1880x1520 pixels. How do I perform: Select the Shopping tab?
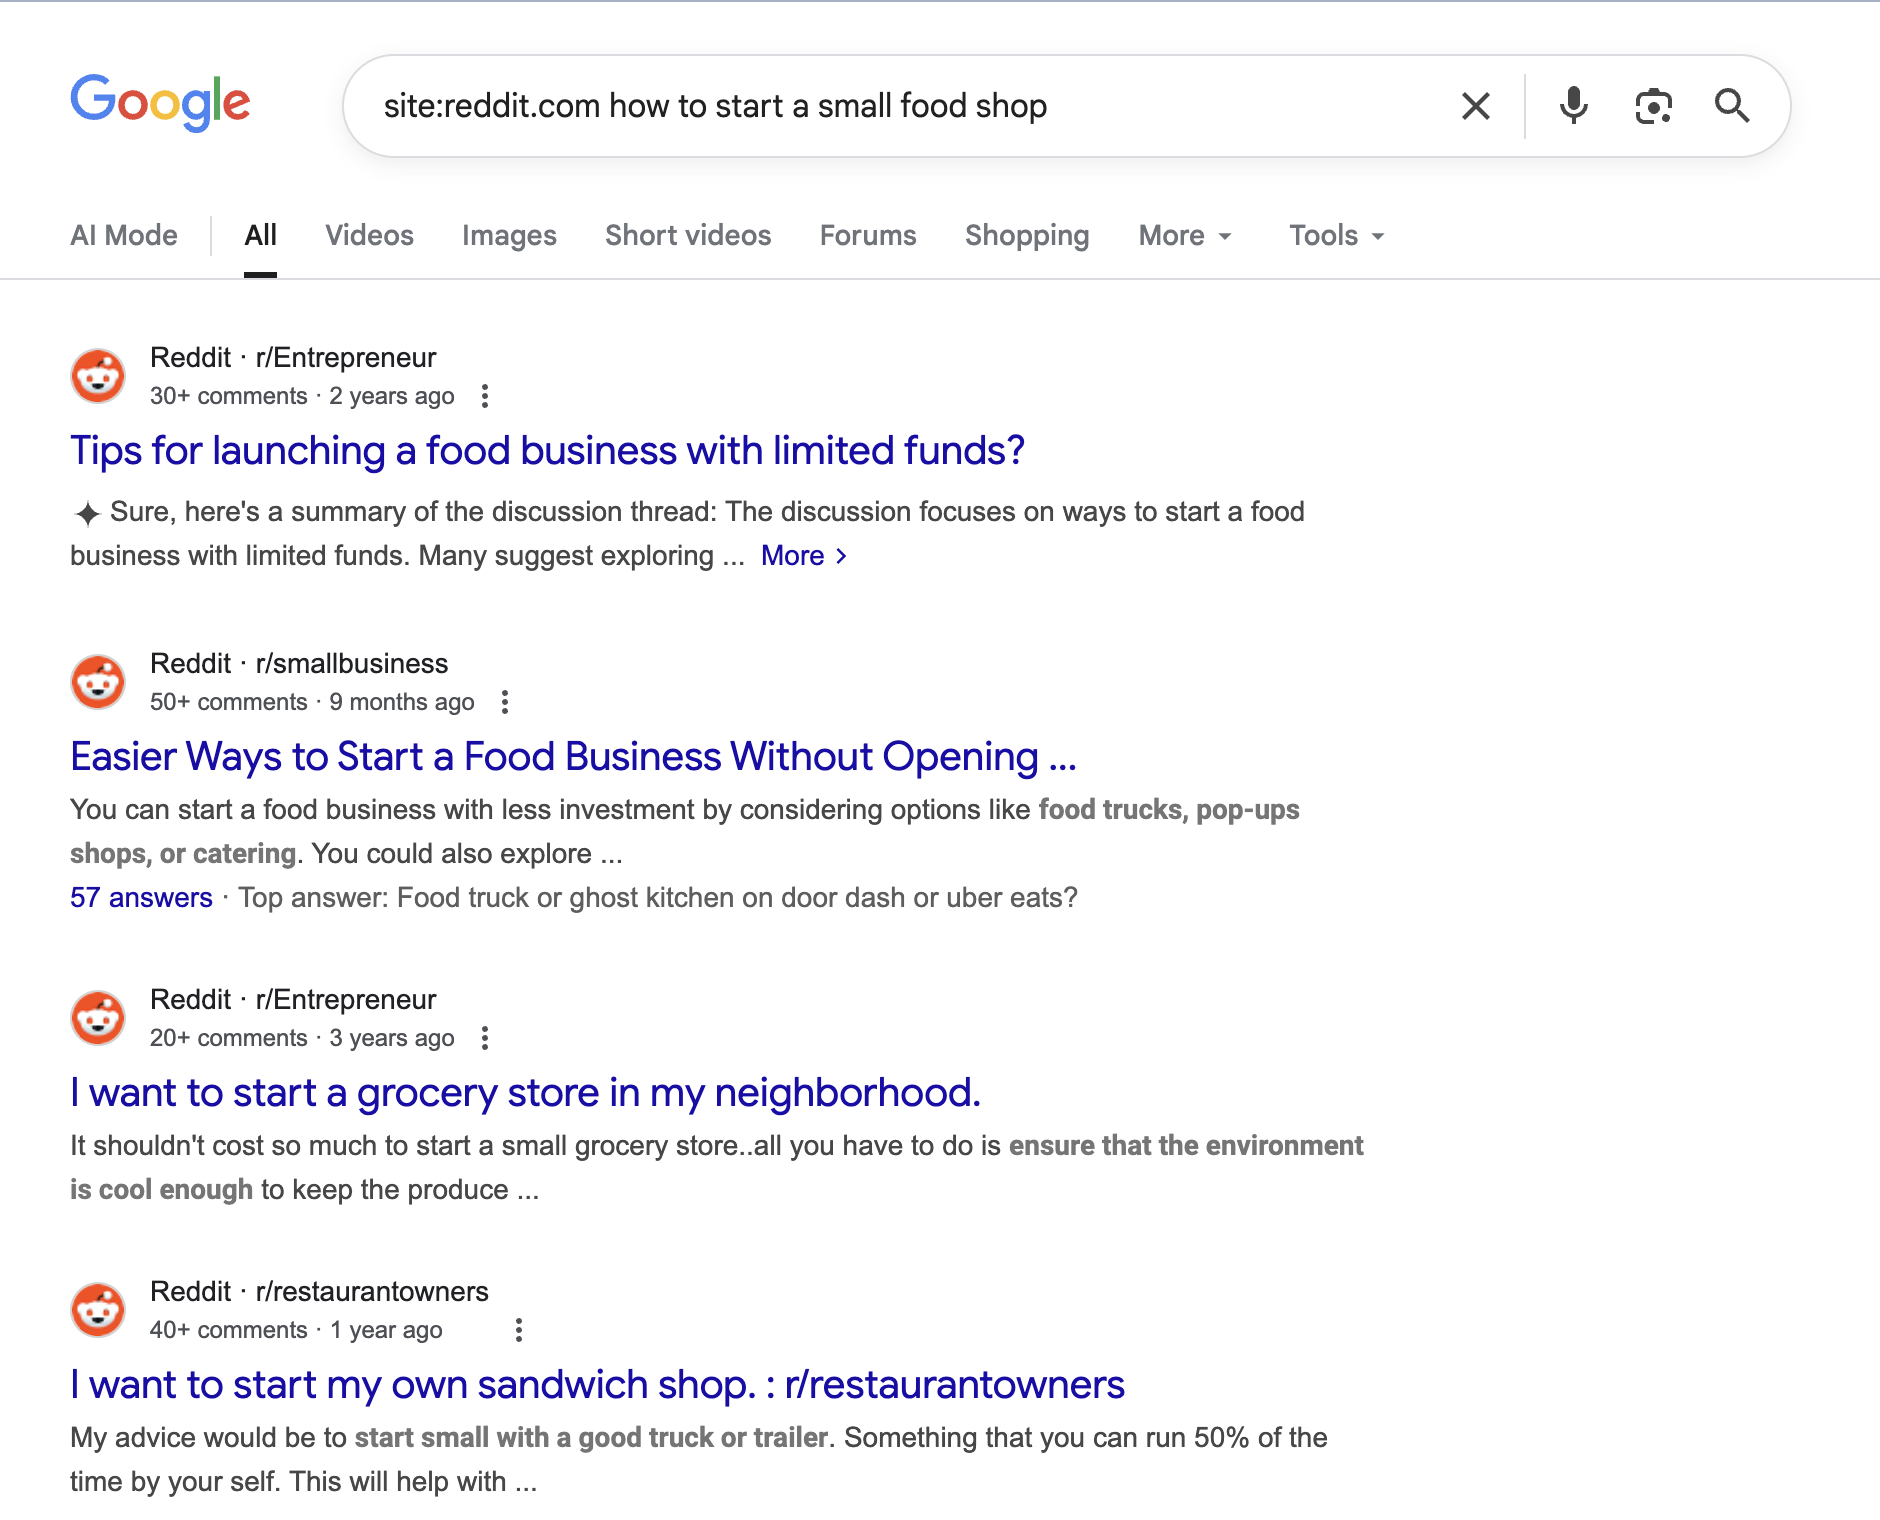click(1027, 235)
